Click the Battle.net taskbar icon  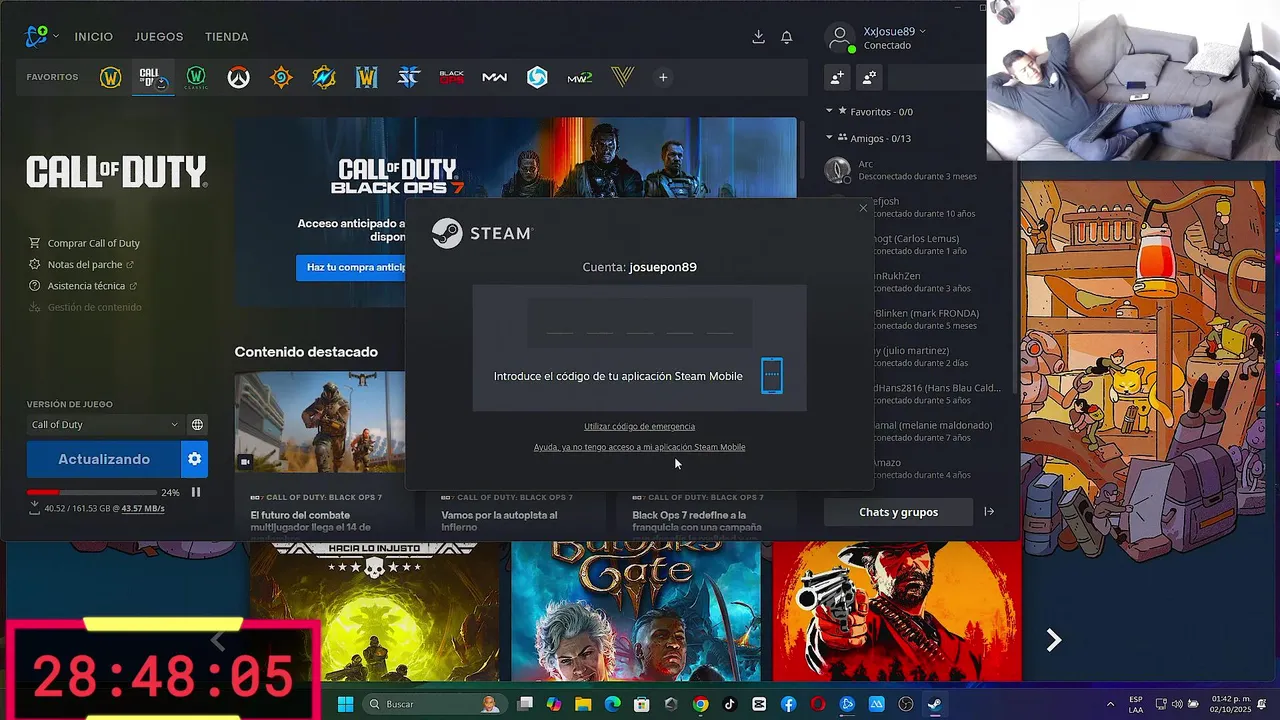[847, 704]
